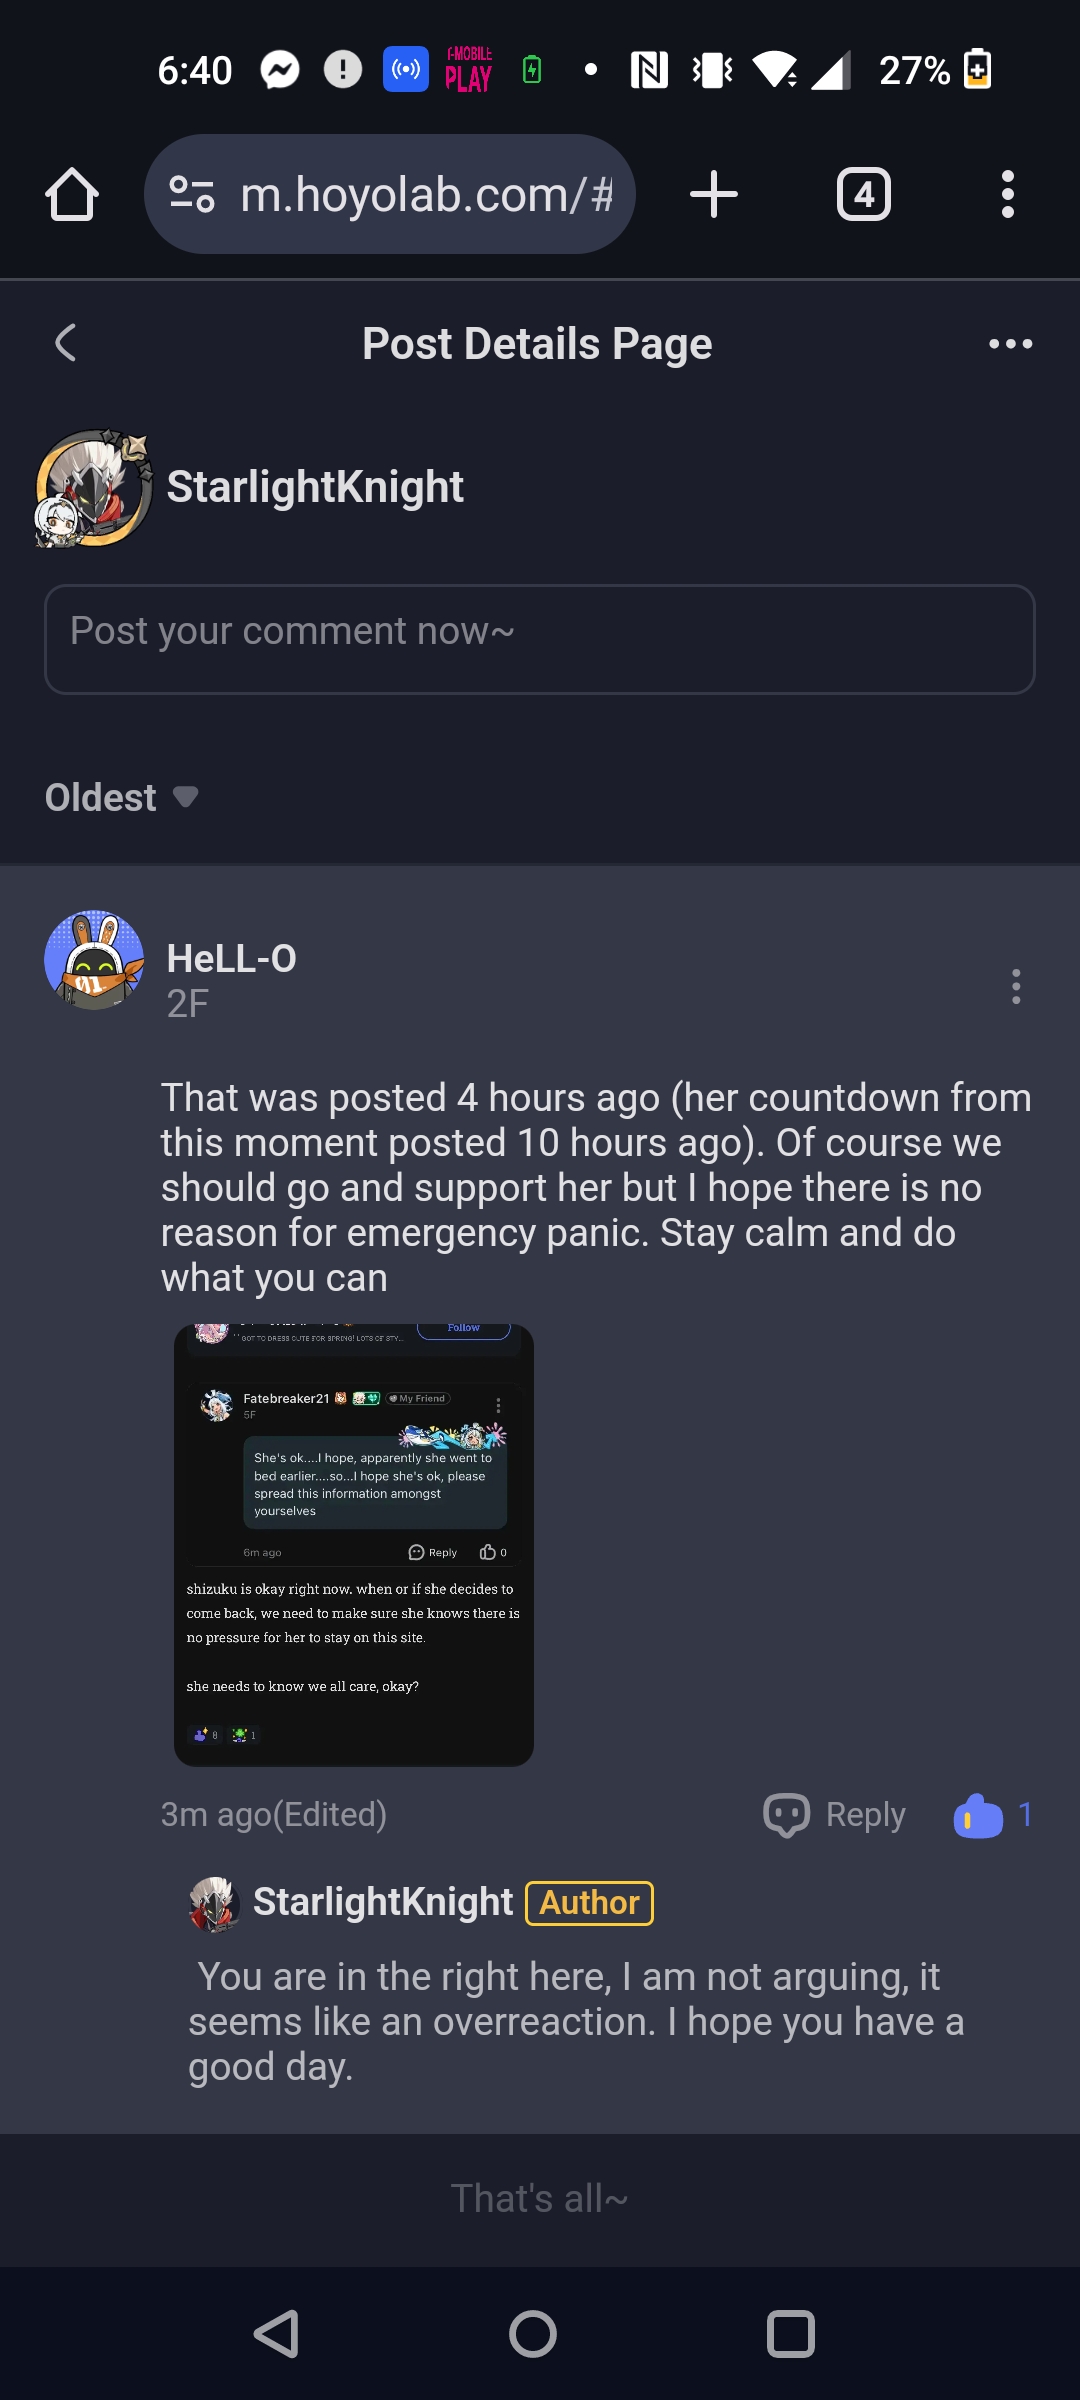Click the username HeLL-O
Viewport: 1080px width, 2400px height.
[x=233, y=960]
